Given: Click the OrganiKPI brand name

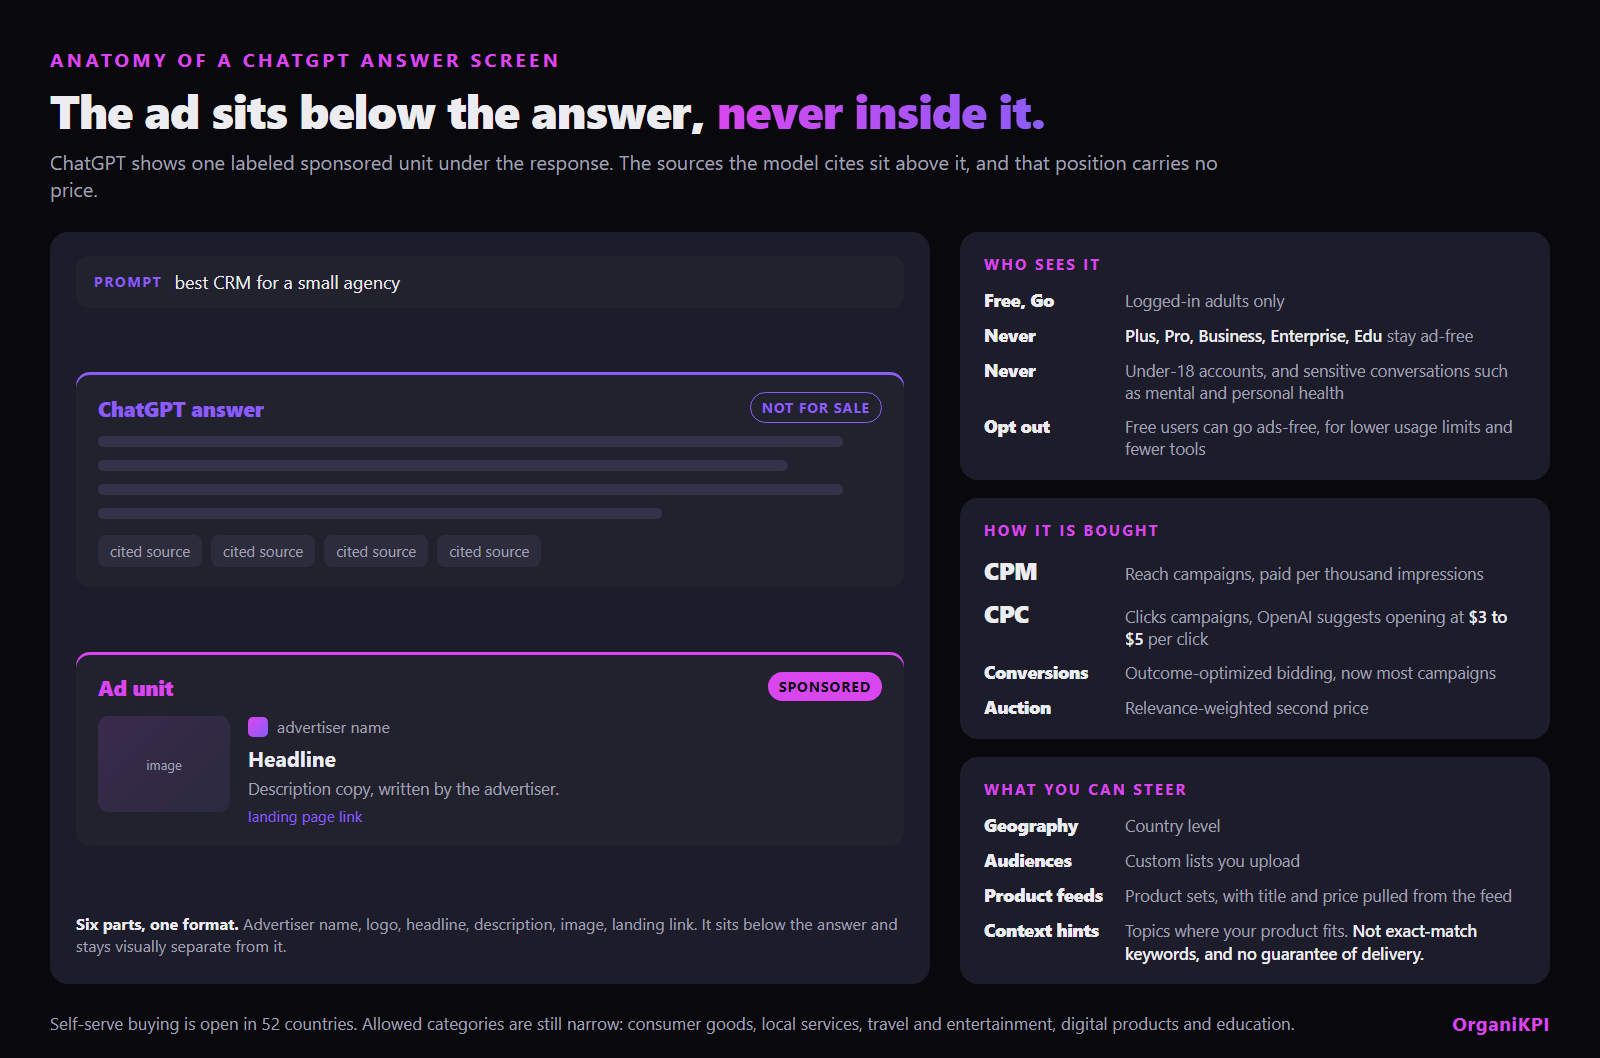Looking at the screenshot, I should pyautogui.click(x=1500, y=1024).
